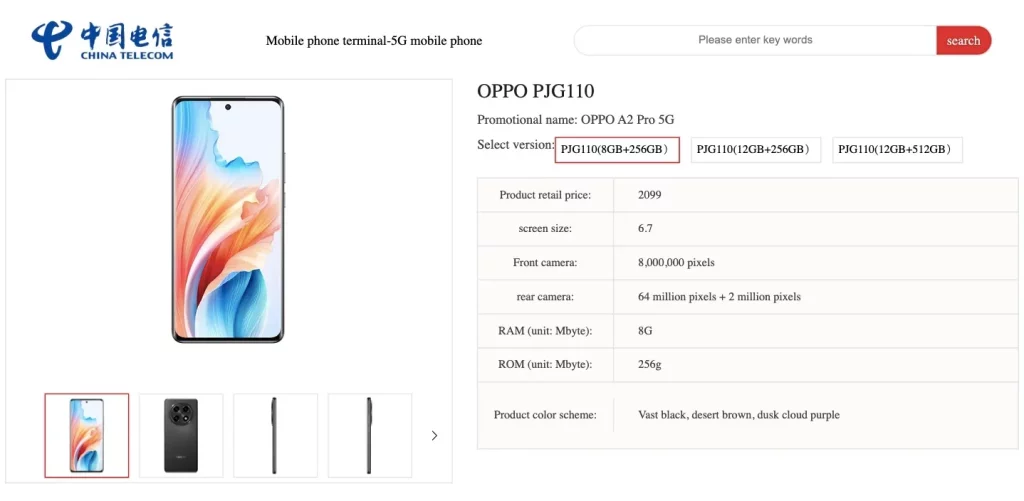Image resolution: width=1024 pixels, height=501 pixels.
Task: Click the China Telecom logo
Action: pos(102,39)
